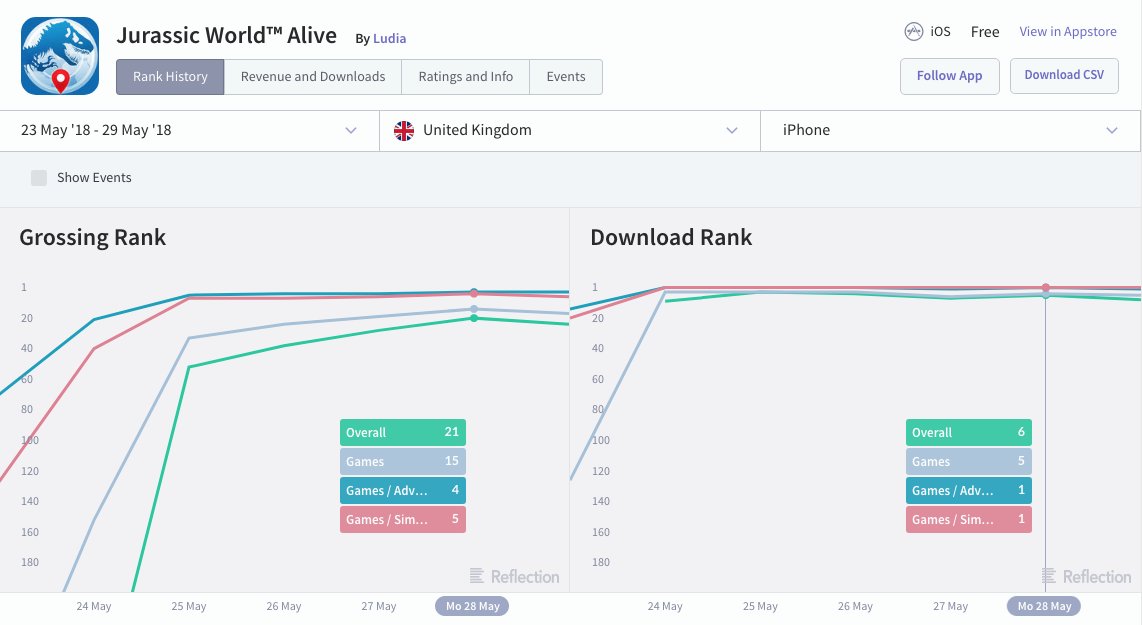
Task: Click the iOS App Store icon
Action: tap(913, 31)
